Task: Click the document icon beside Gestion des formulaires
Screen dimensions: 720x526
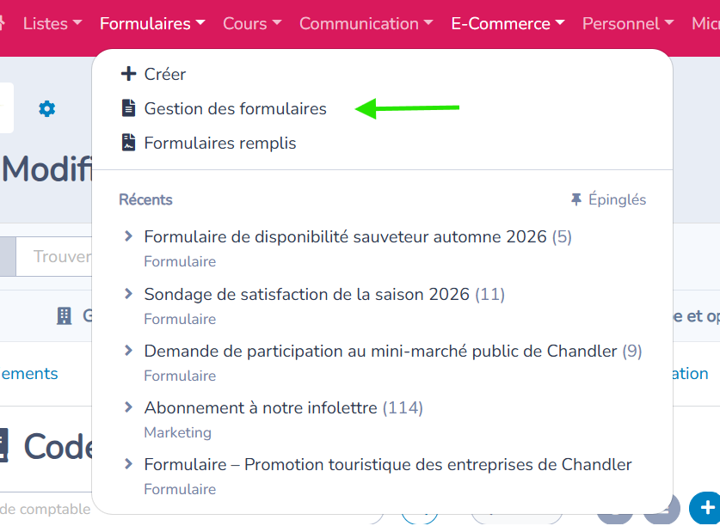Action: [x=129, y=108]
